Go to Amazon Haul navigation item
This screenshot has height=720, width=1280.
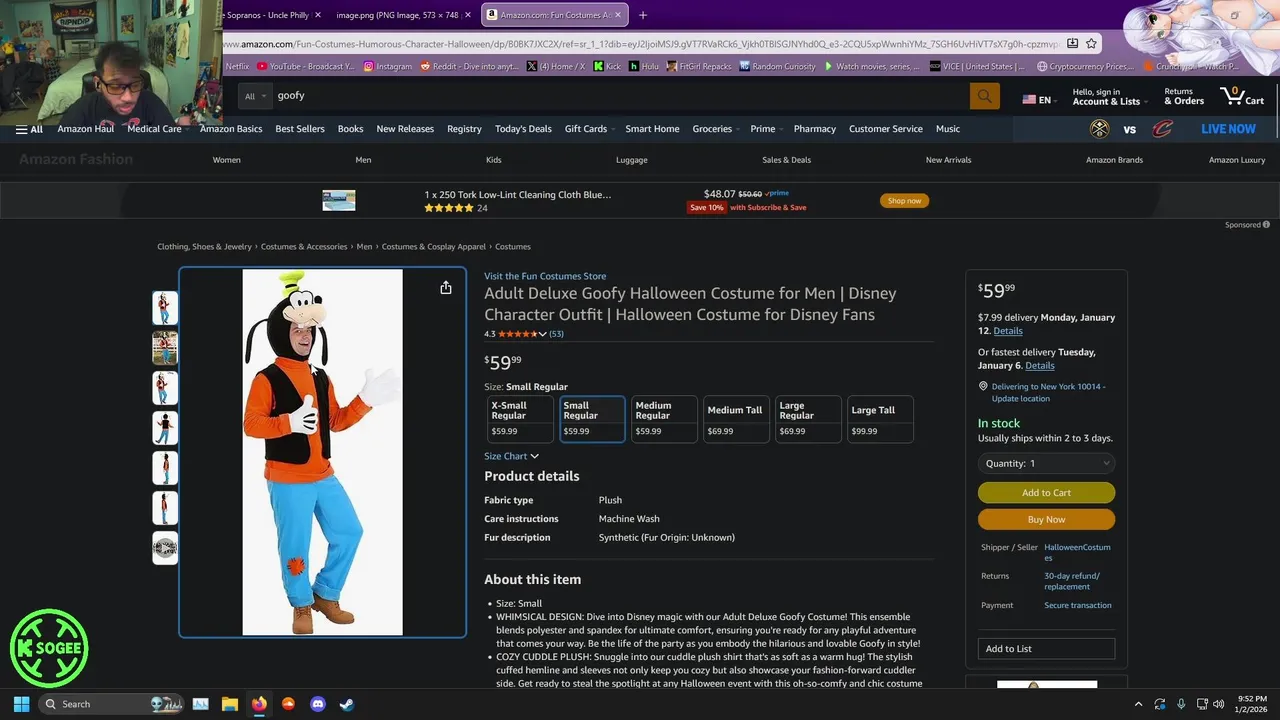pos(85,129)
